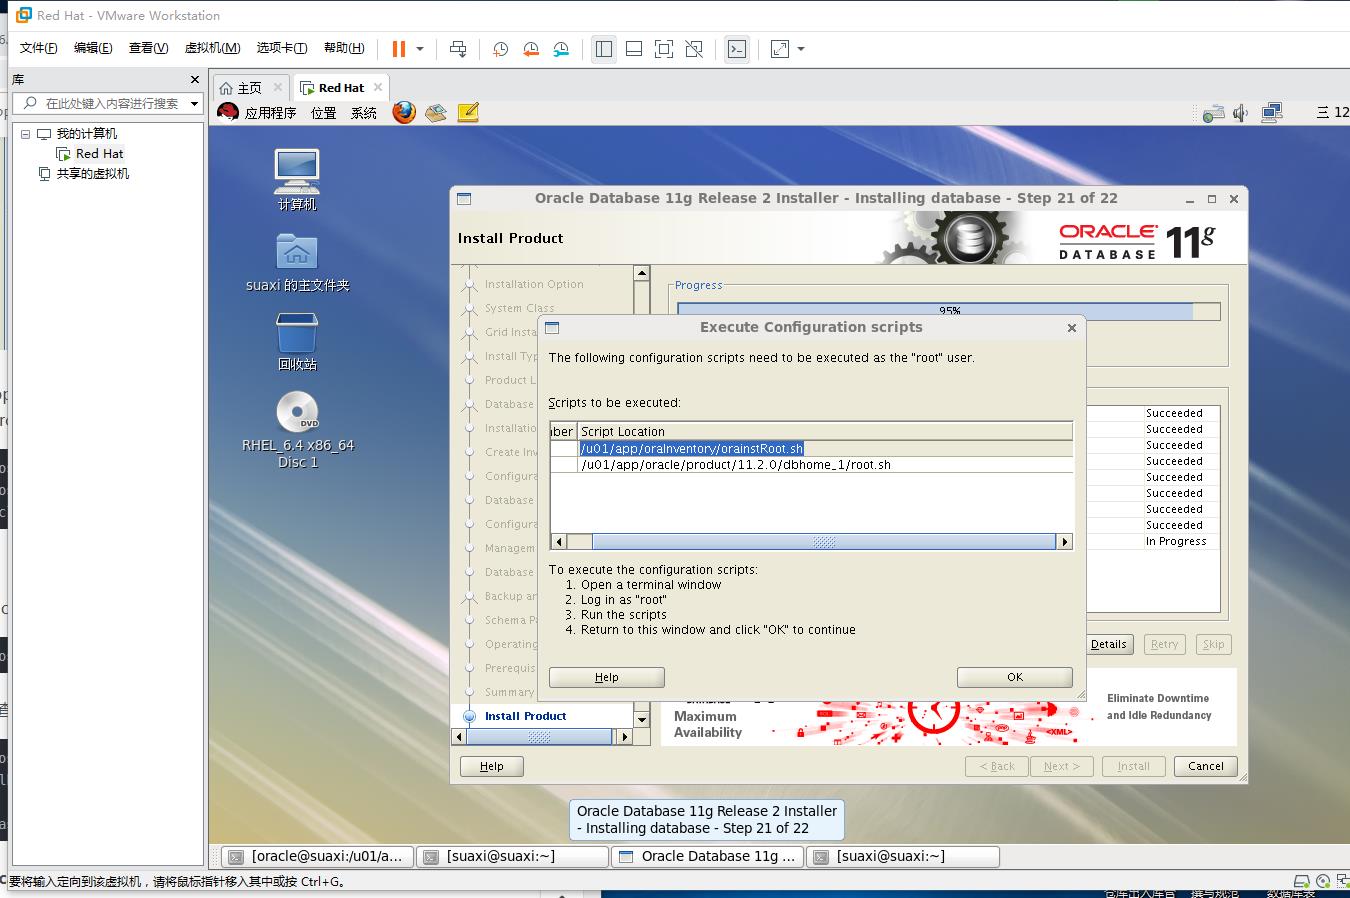Open the power options dropdown arrow

click(420, 48)
